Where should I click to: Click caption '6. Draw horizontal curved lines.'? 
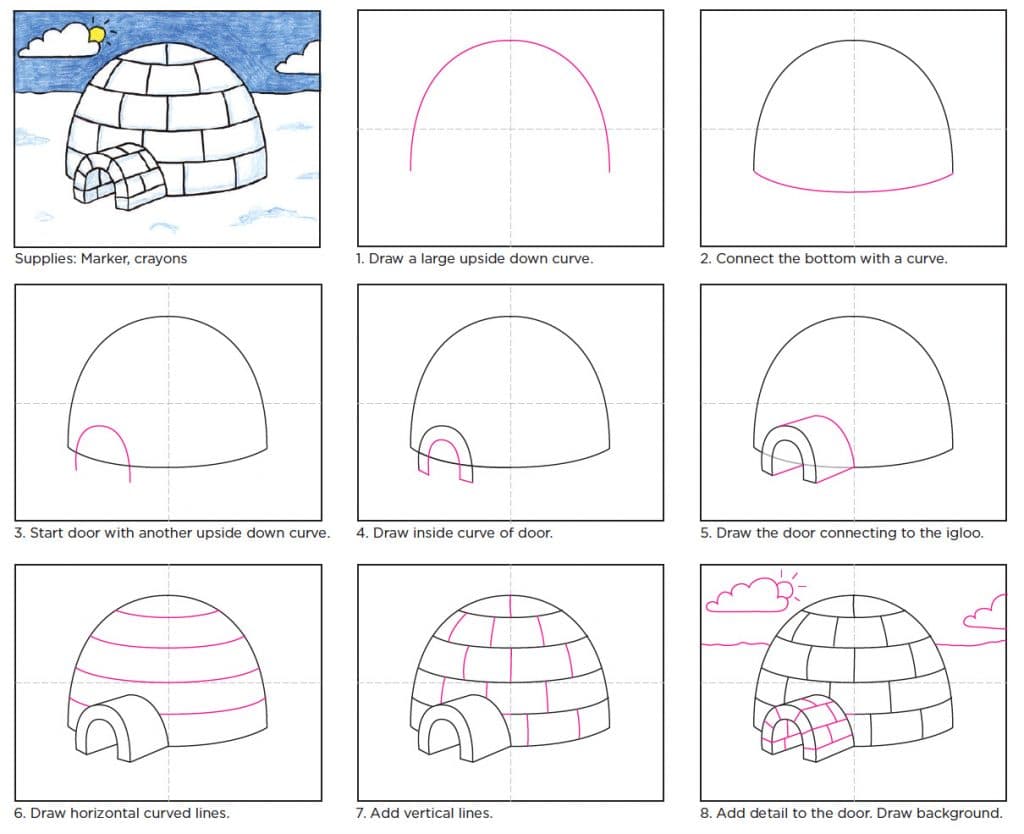121,813
